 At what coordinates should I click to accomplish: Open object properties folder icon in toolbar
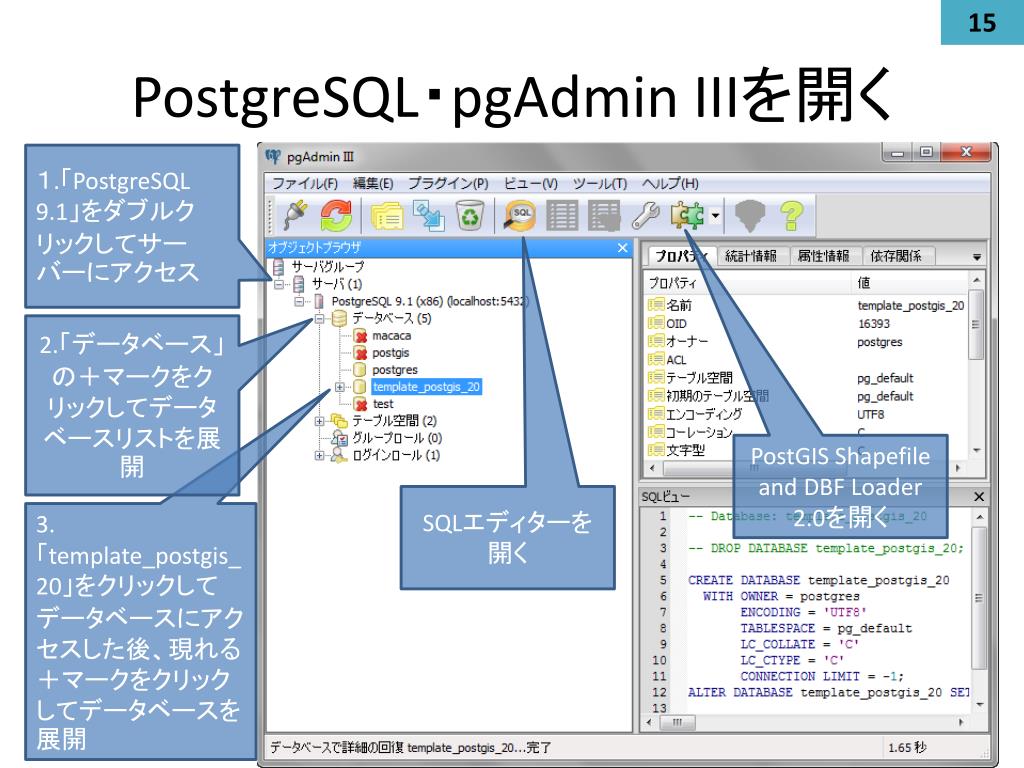coord(387,216)
